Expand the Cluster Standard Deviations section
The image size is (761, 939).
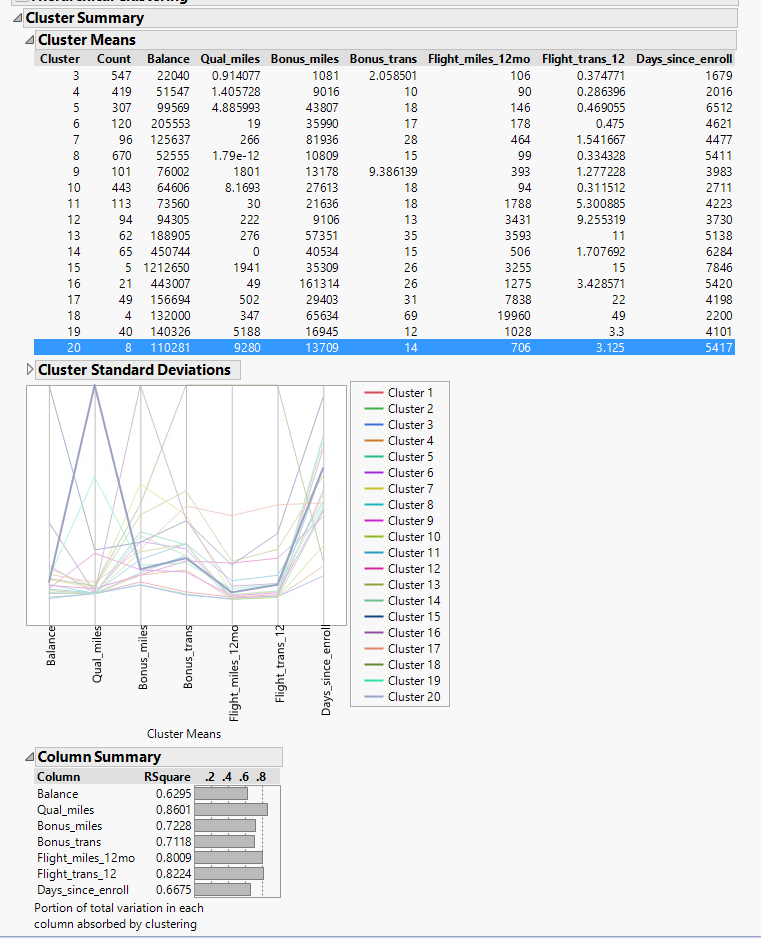(x=29, y=370)
